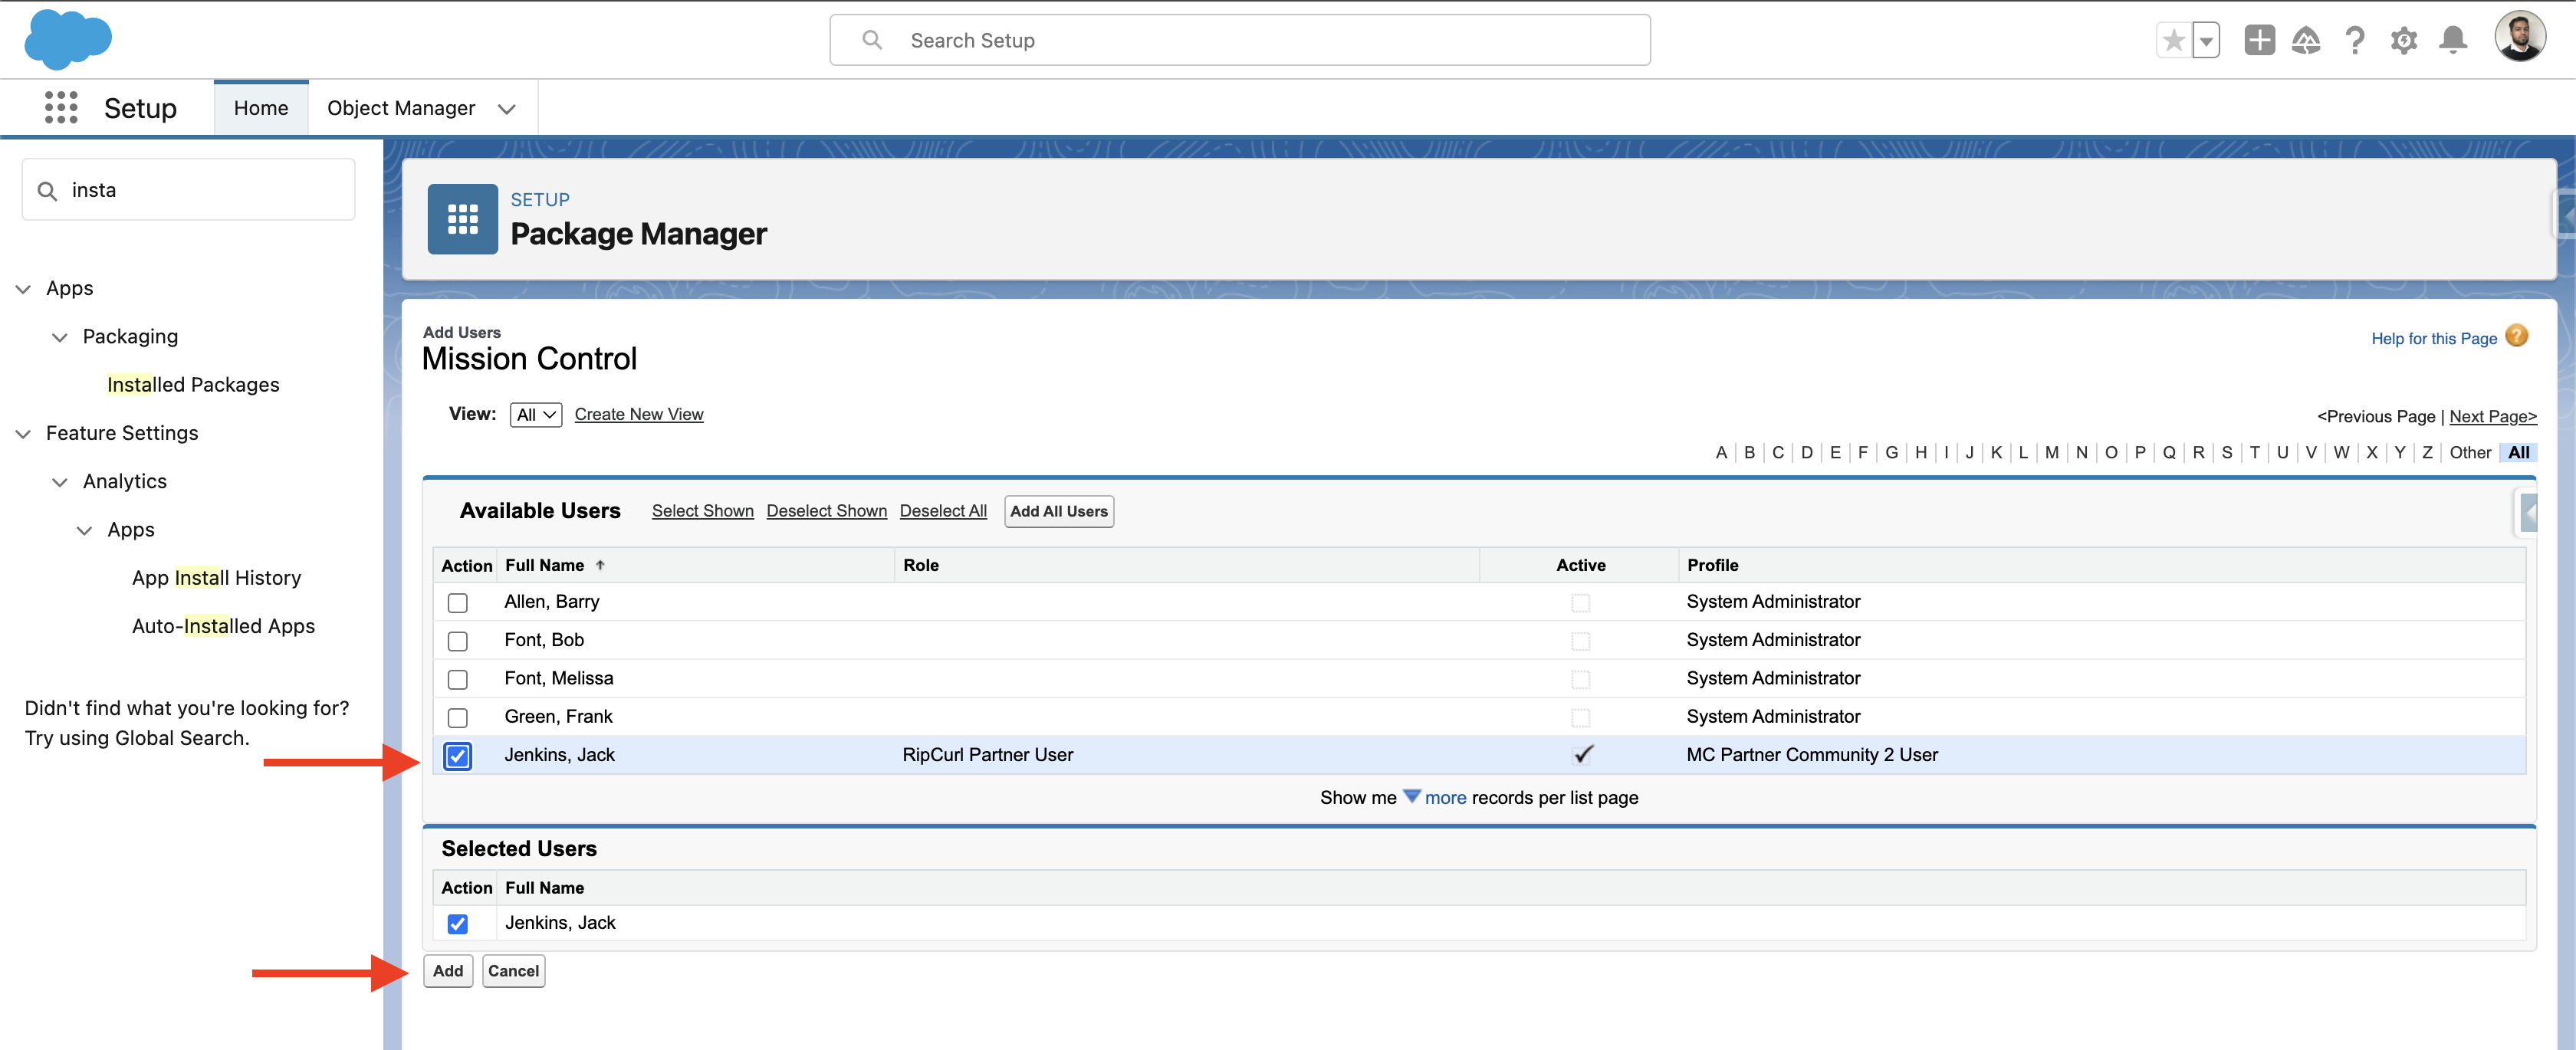Open the View All dropdown
This screenshot has width=2576, height=1050.
[536, 414]
